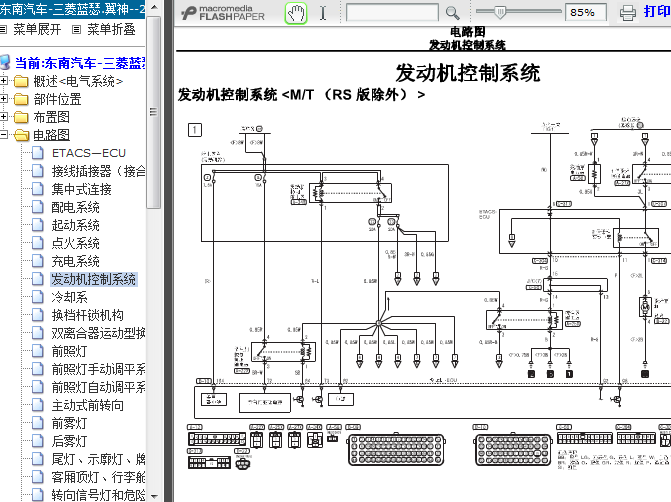Image resolution: width=671 pixels, height=502 pixels.
Task: Click the 发动机控制系统 document icon
Action: (x=38, y=279)
